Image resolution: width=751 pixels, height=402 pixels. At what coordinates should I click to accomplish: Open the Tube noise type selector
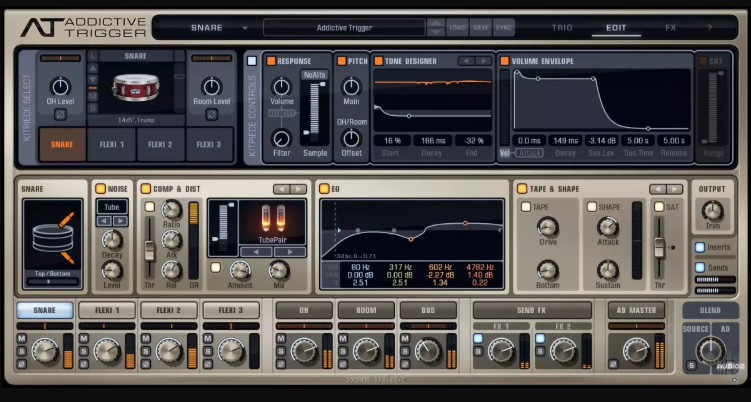click(x=112, y=207)
